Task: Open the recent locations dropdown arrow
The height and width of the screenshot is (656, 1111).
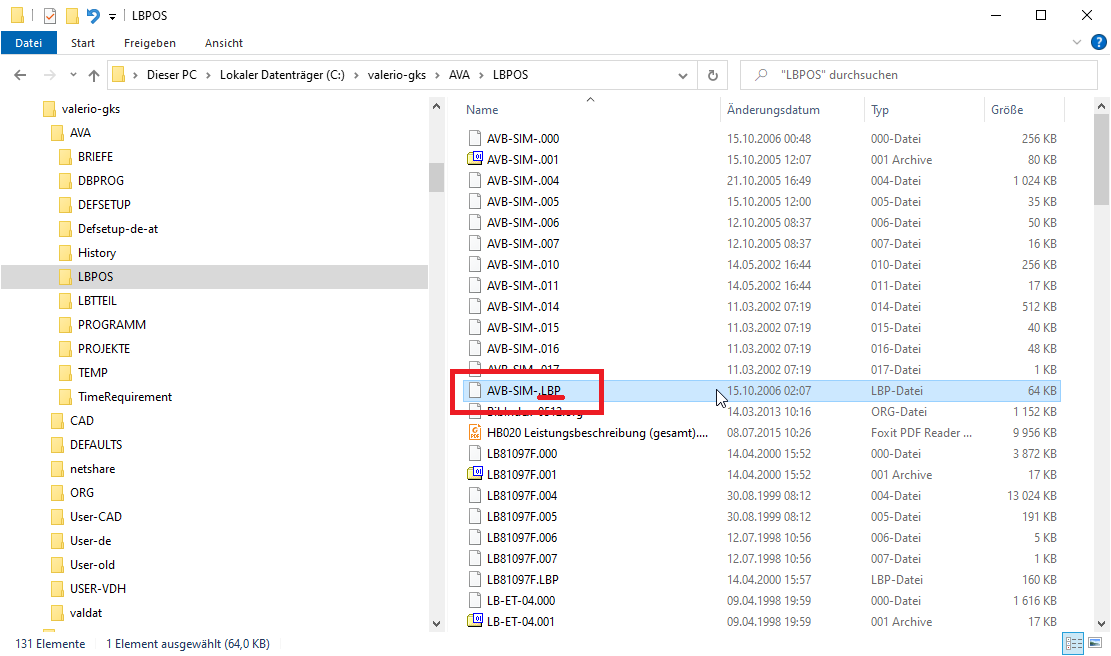Action: pyautogui.click(x=72, y=75)
